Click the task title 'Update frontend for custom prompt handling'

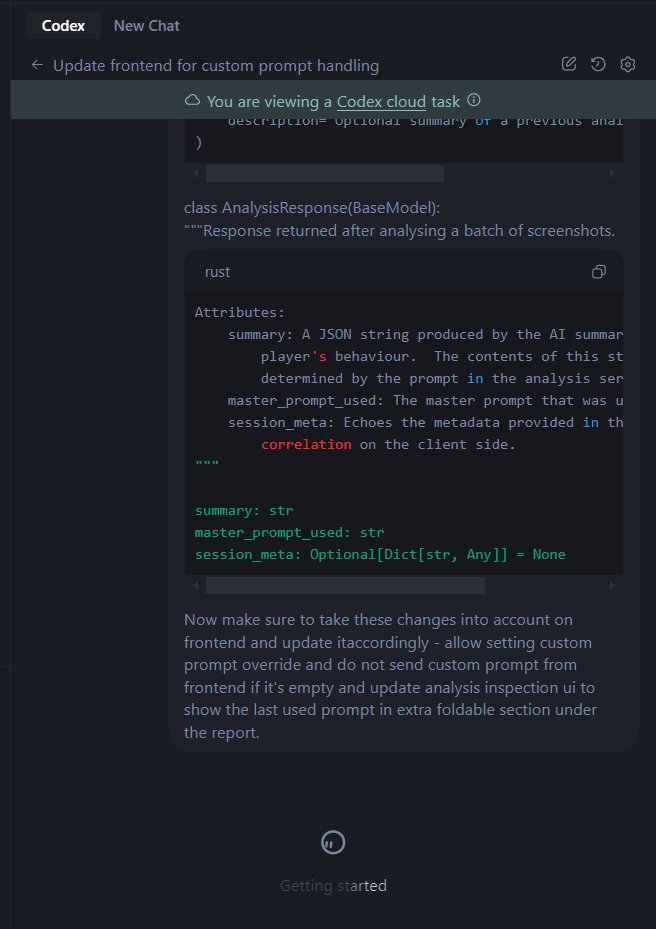[x=216, y=66]
